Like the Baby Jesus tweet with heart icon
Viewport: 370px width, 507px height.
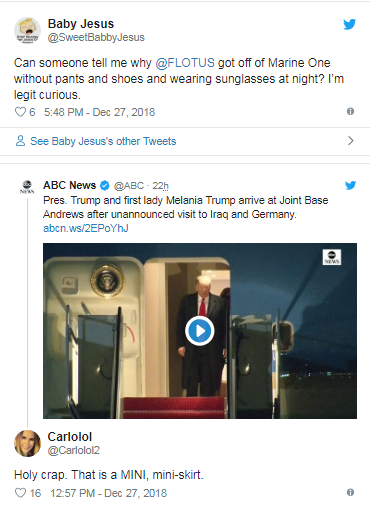[x=20, y=112]
